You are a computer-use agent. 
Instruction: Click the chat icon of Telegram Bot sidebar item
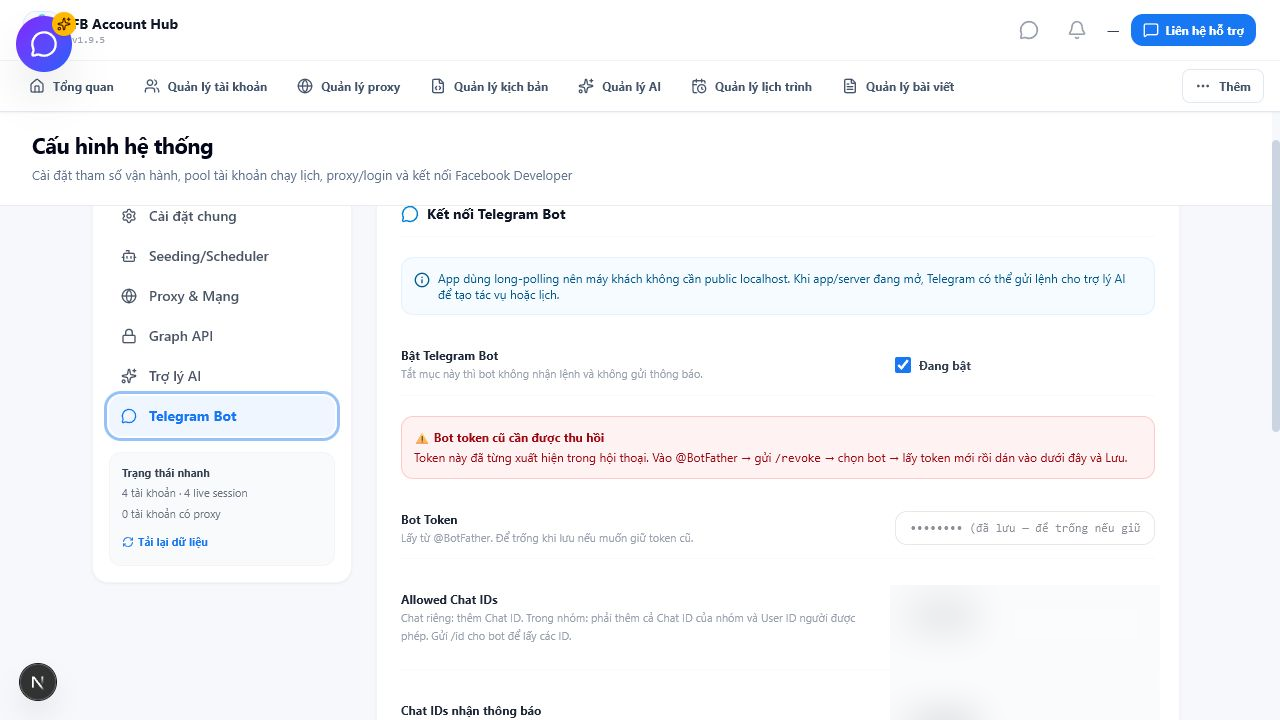pos(129,416)
